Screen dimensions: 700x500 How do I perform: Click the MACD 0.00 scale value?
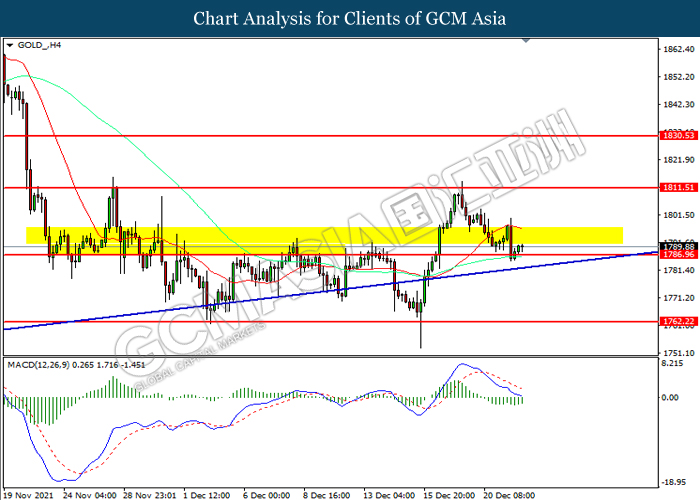click(x=670, y=397)
